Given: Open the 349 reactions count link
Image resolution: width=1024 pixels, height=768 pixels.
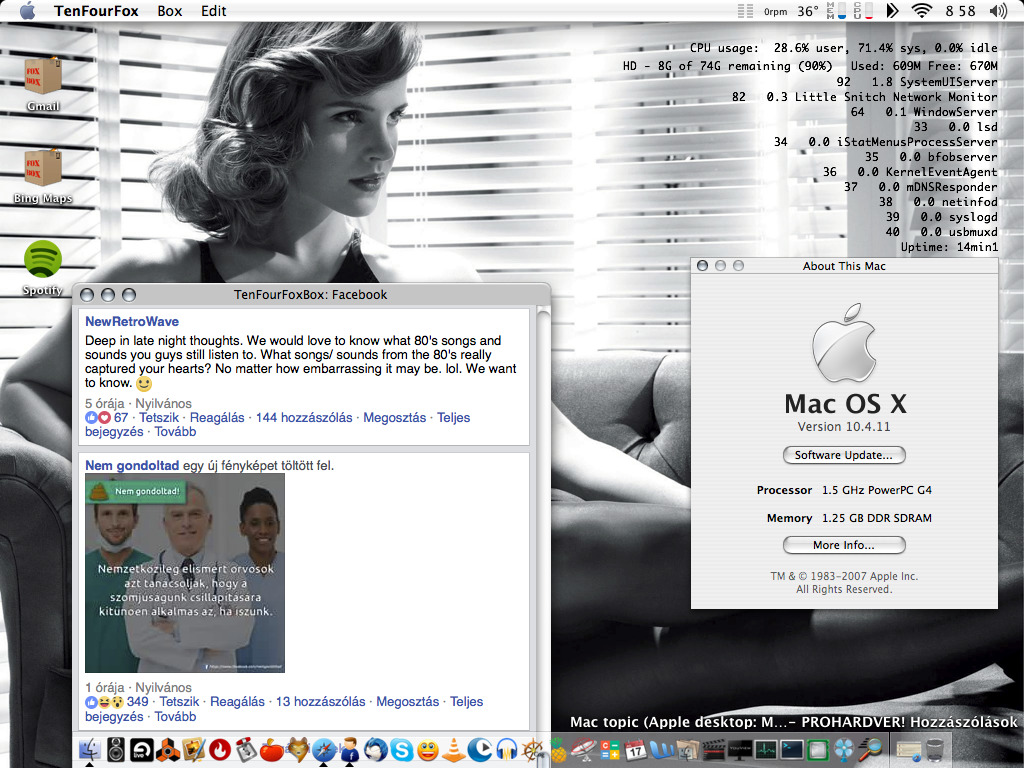Looking at the screenshot, I should (137, 701).
